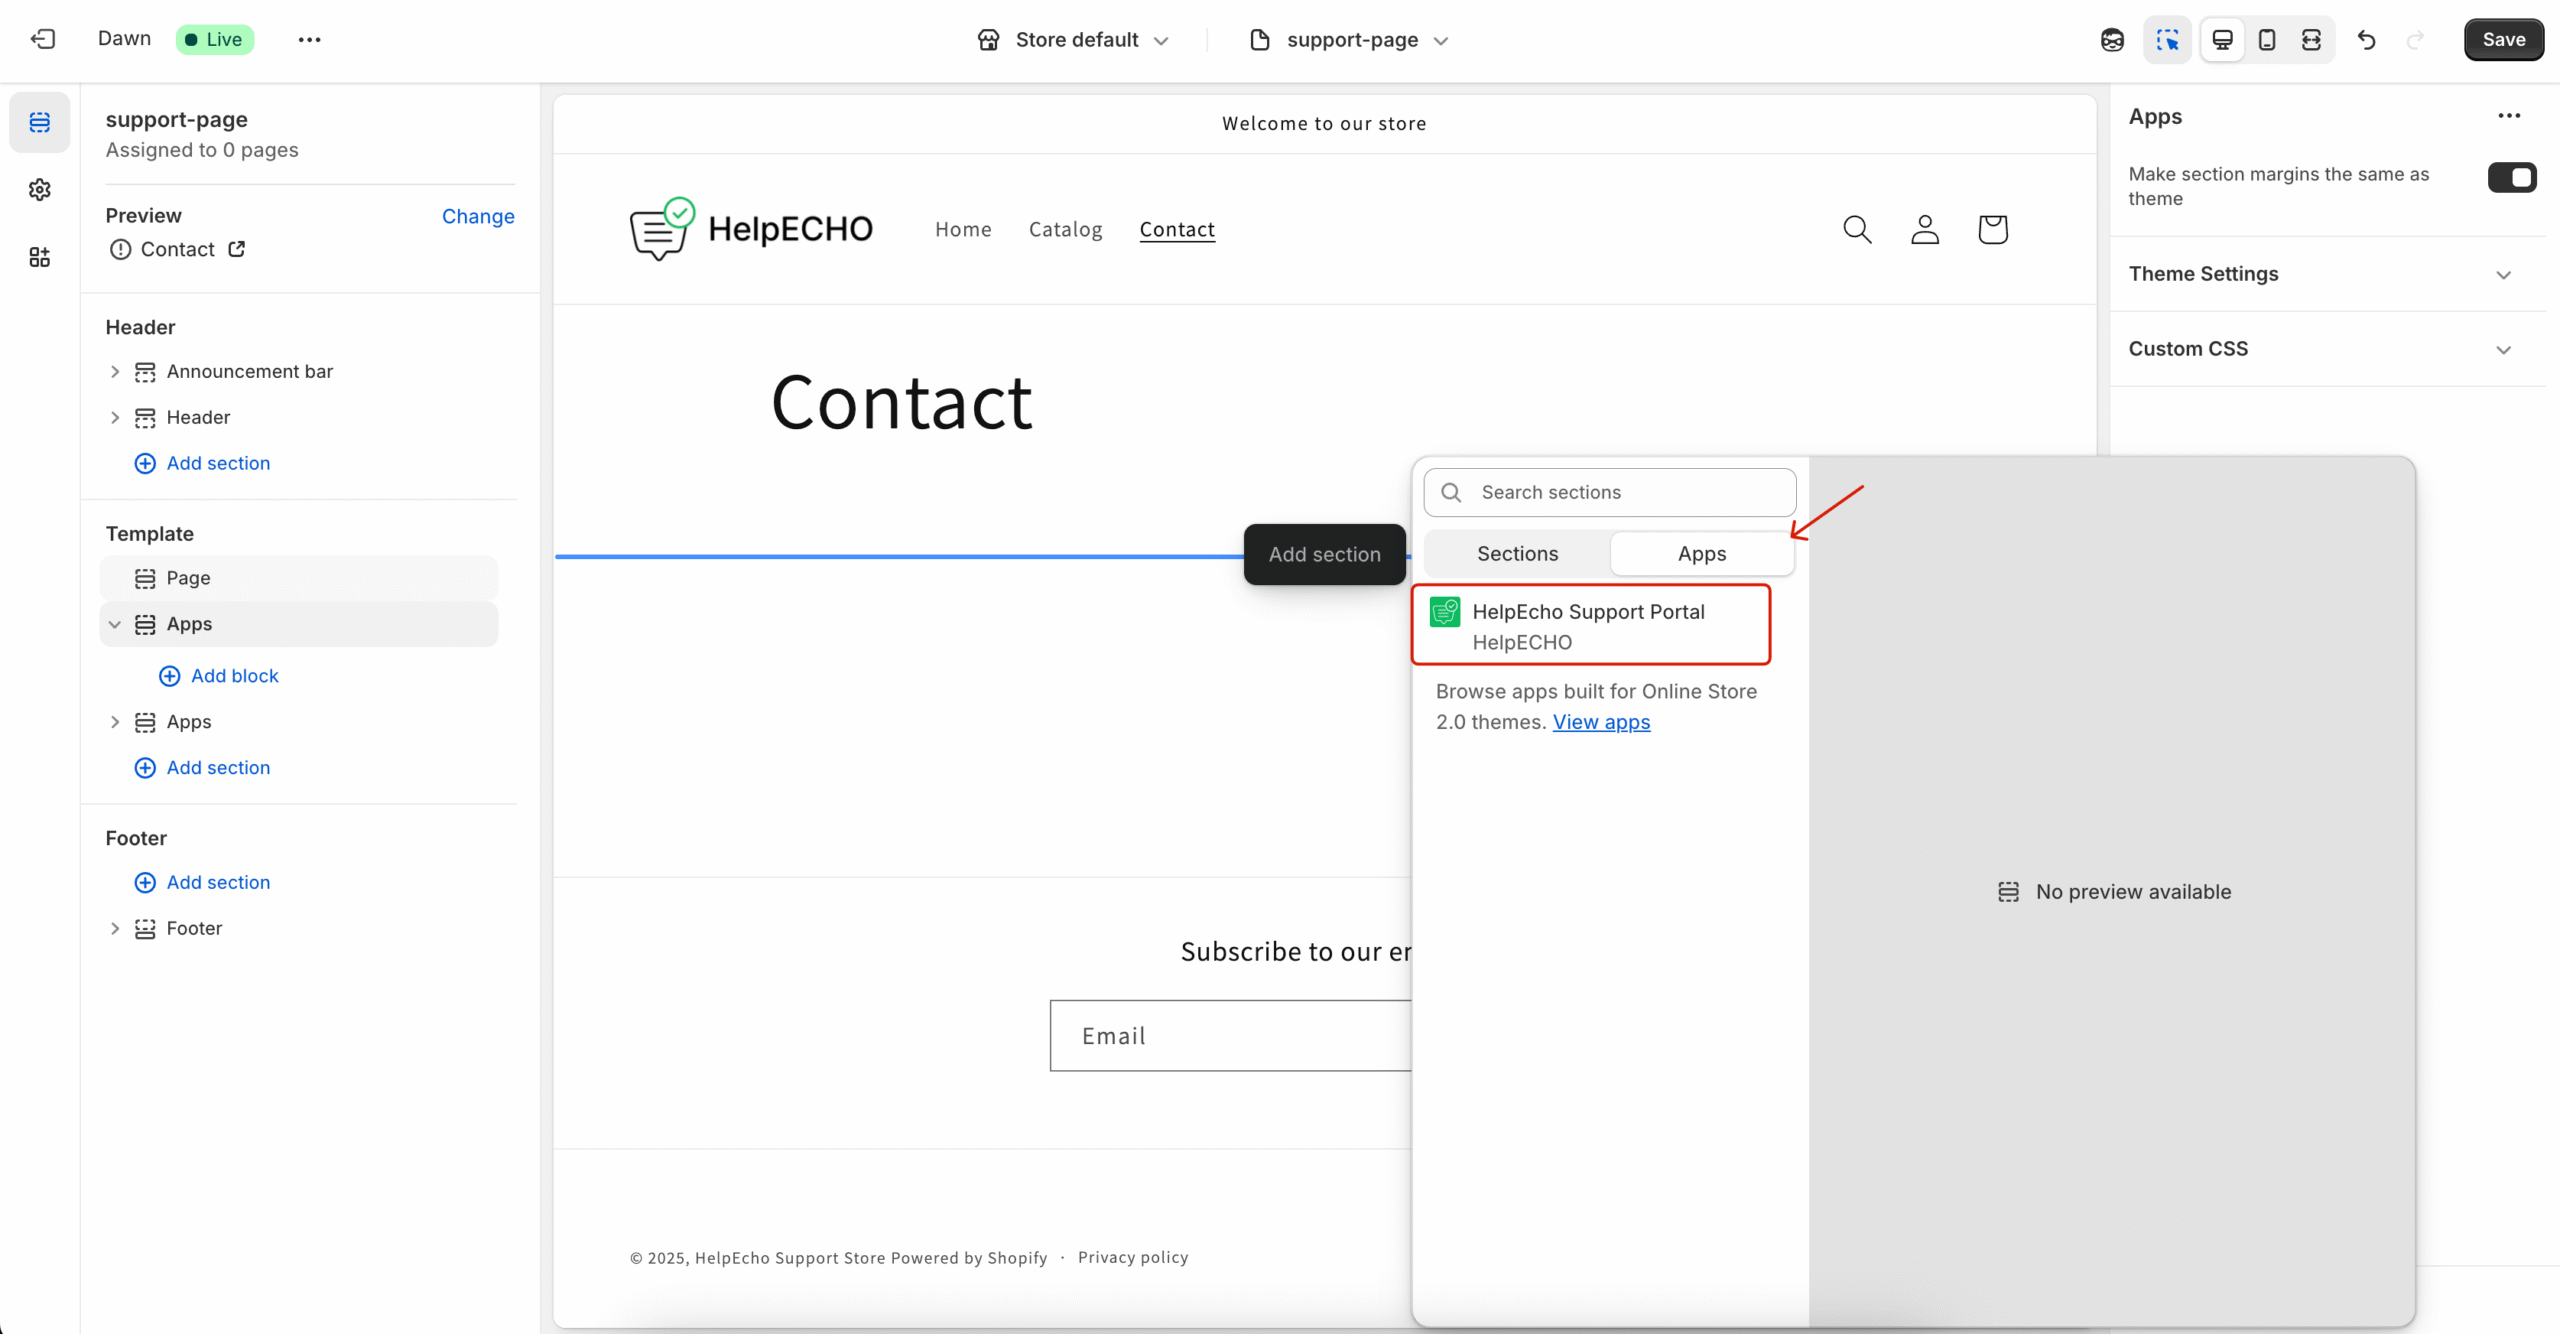Toggle section margins same as theme

(x=2511, y=177)
